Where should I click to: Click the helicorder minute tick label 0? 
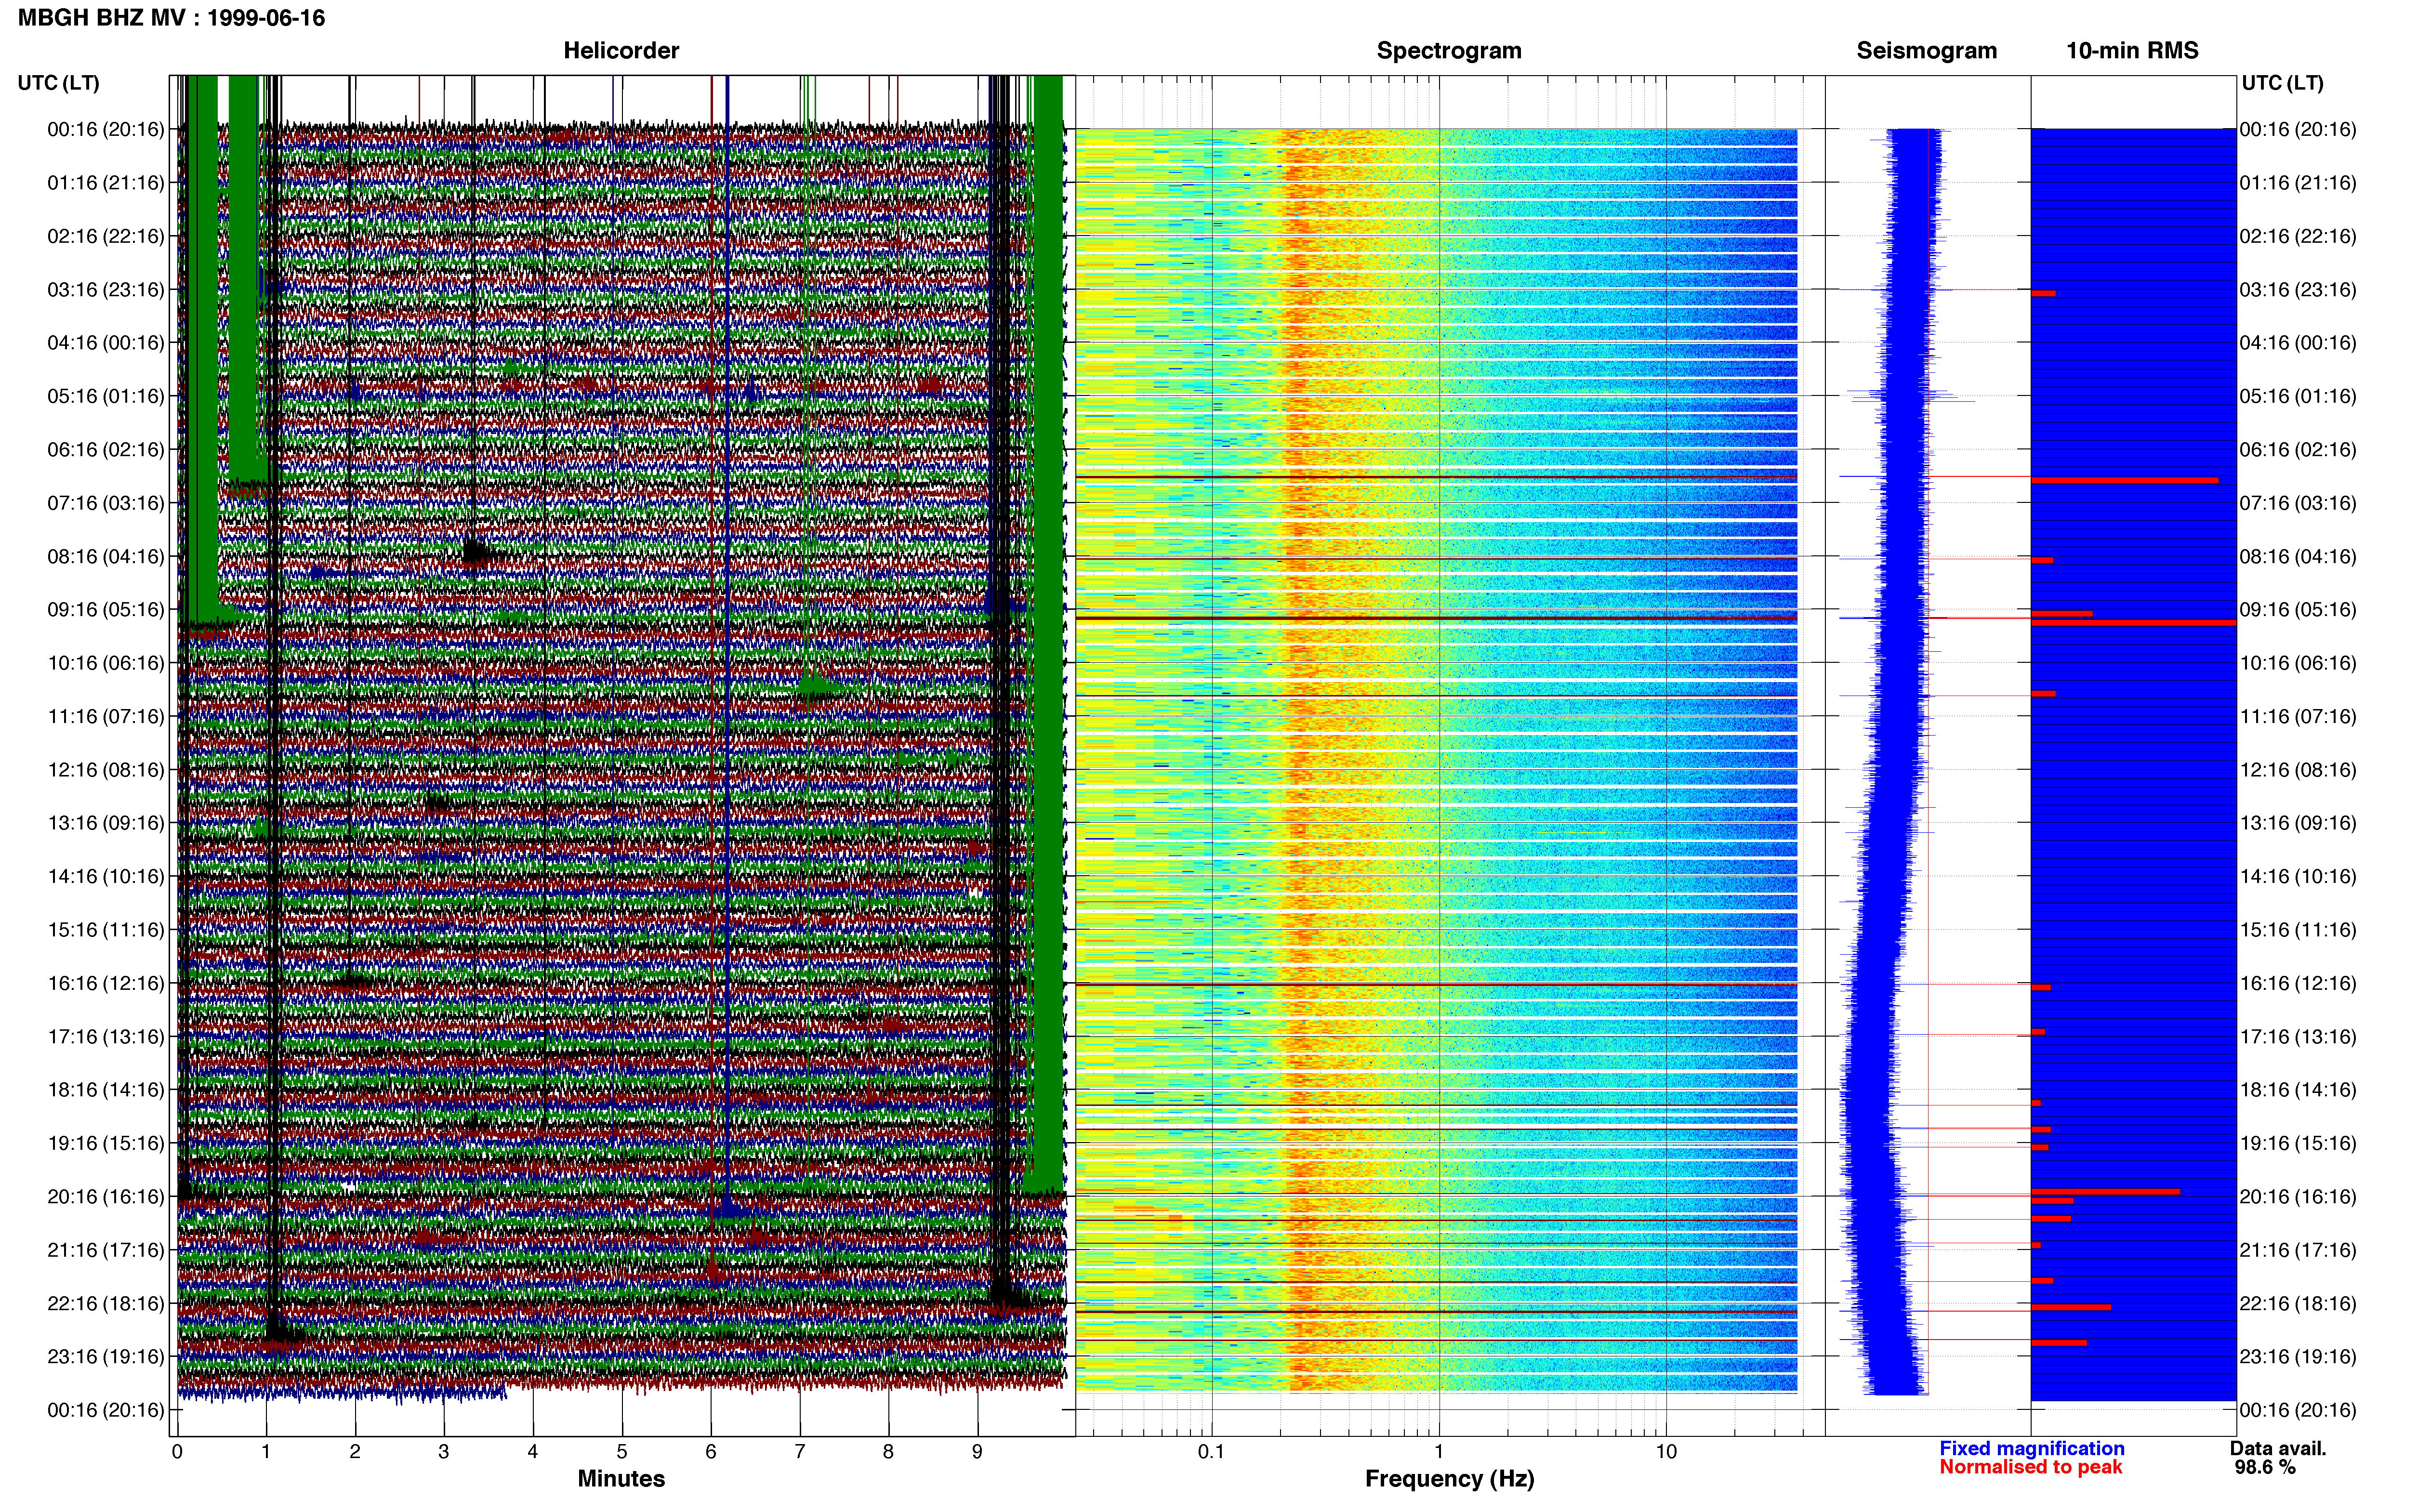(x=177, y=1452)
